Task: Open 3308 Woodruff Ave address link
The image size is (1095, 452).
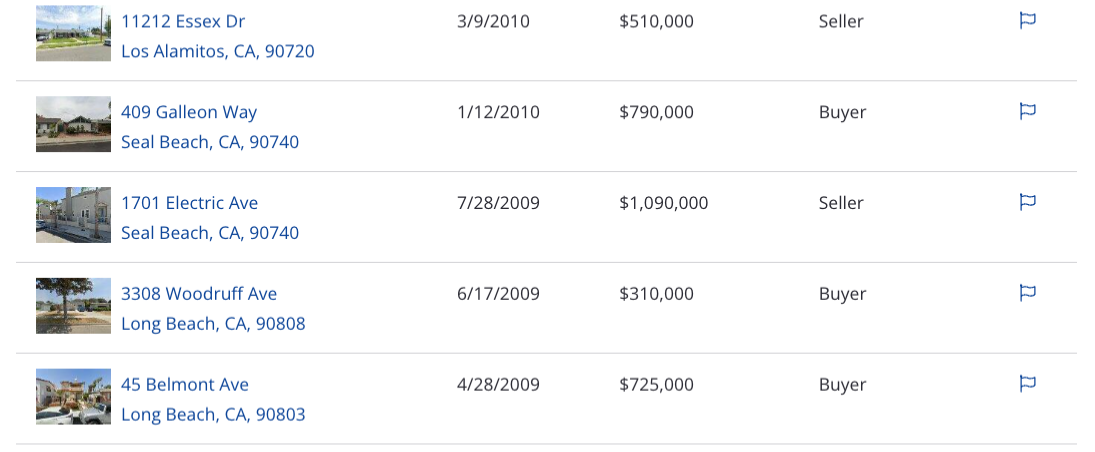Action: [199, 294]
